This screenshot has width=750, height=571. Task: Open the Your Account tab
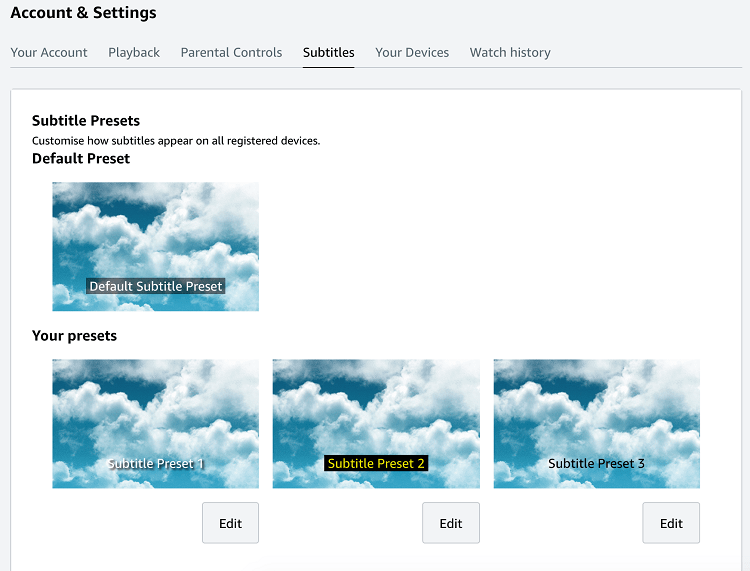pos(49,52)
